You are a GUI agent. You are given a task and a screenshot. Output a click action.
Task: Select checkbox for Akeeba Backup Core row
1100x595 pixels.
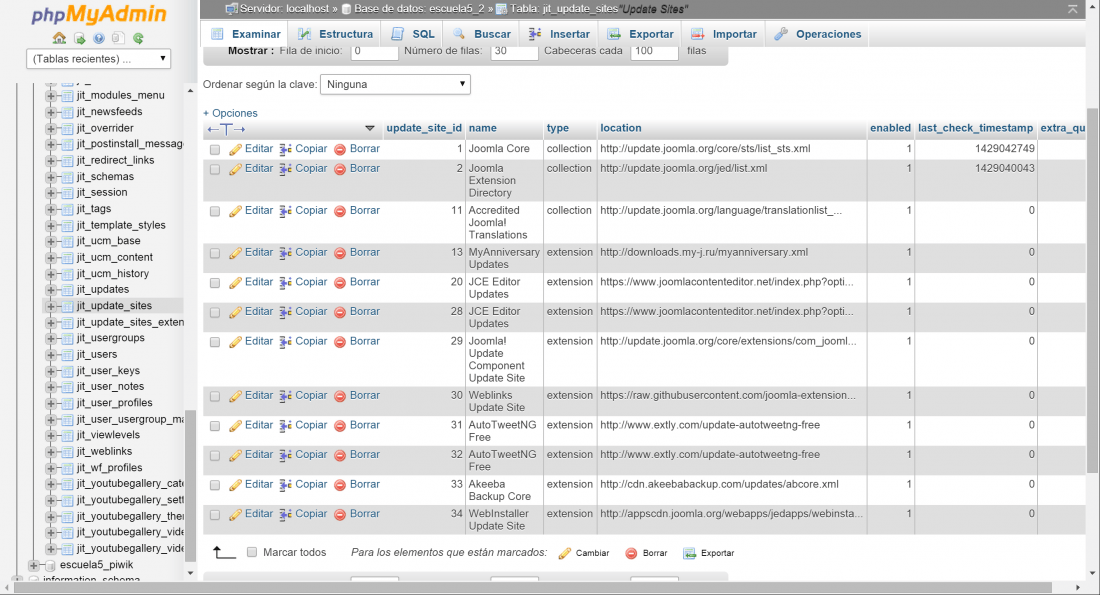215,485
